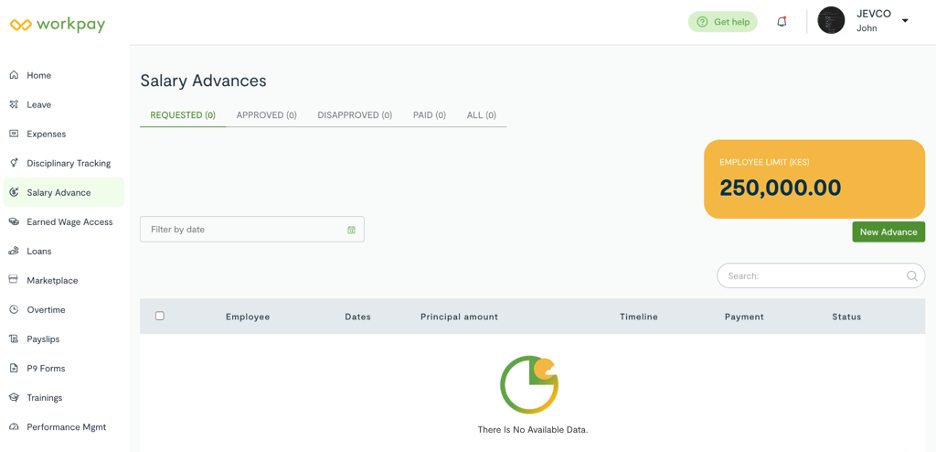Click the Timeline column header
936x452 pixels.
click(x=639, y=316)
